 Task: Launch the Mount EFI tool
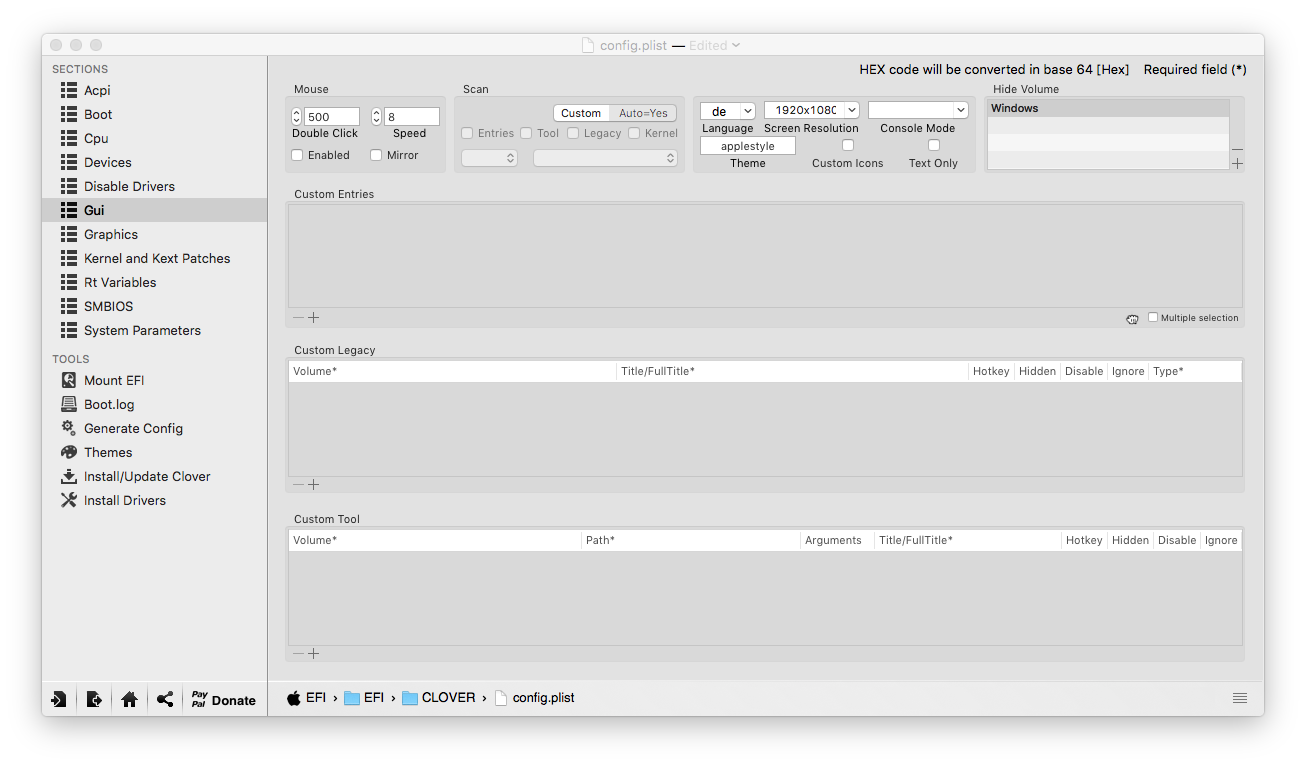[x=154, y=380]
